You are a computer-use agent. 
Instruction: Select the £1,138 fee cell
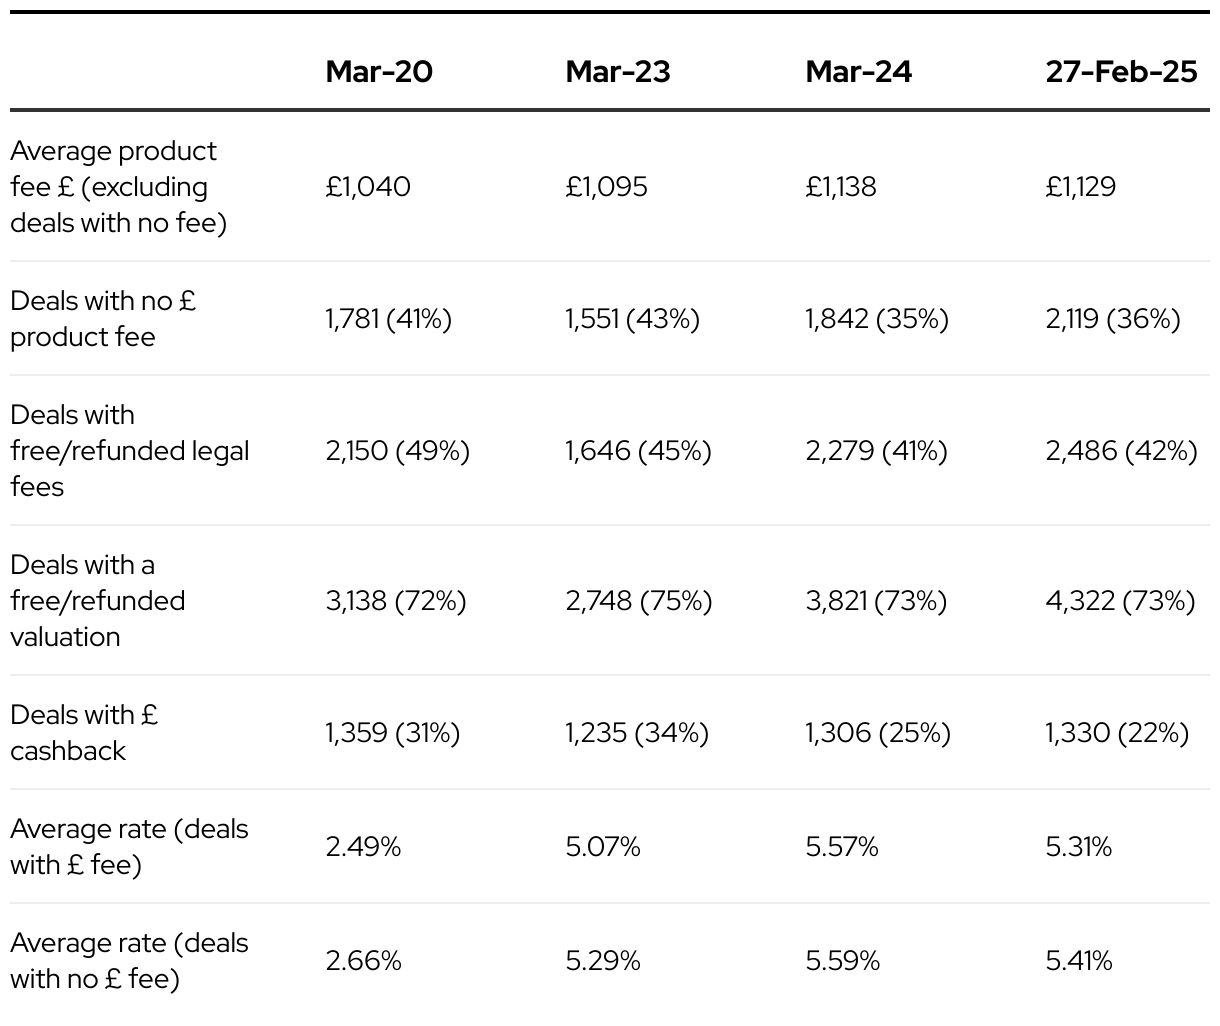841,187
